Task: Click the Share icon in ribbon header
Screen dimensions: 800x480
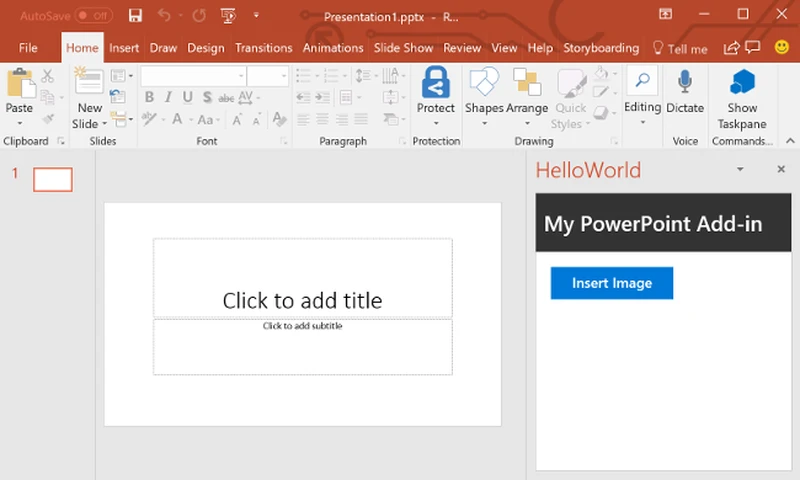Action: point(731,48)
